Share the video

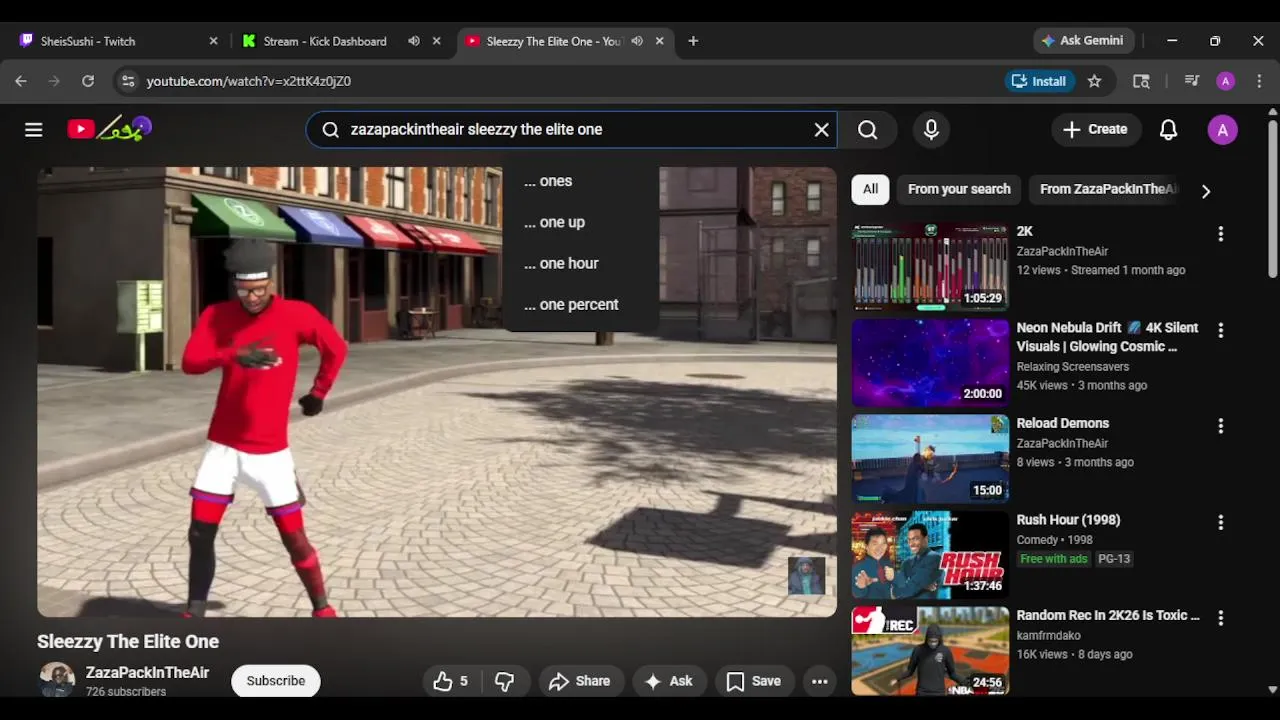point(579,681)
